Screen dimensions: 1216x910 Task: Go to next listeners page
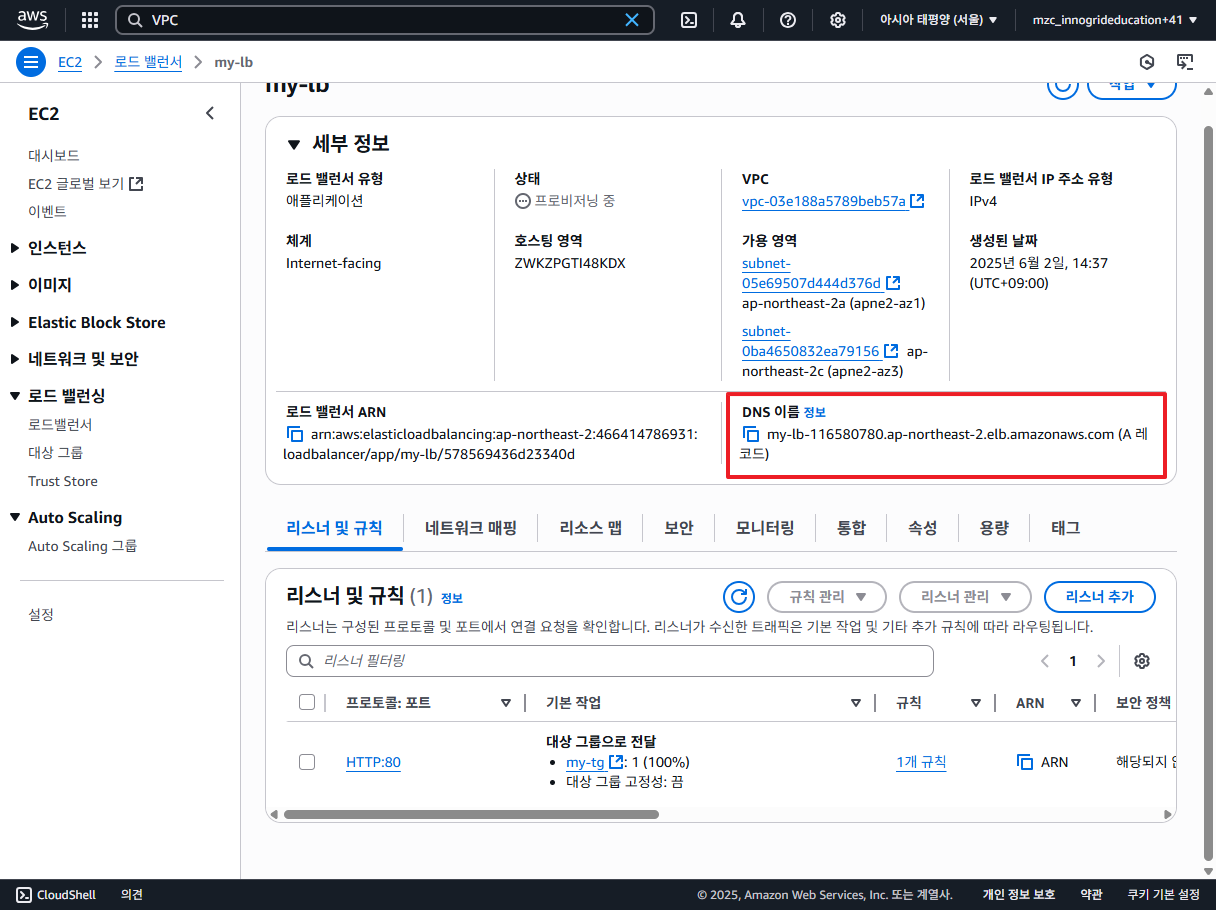pos(1101,661)
